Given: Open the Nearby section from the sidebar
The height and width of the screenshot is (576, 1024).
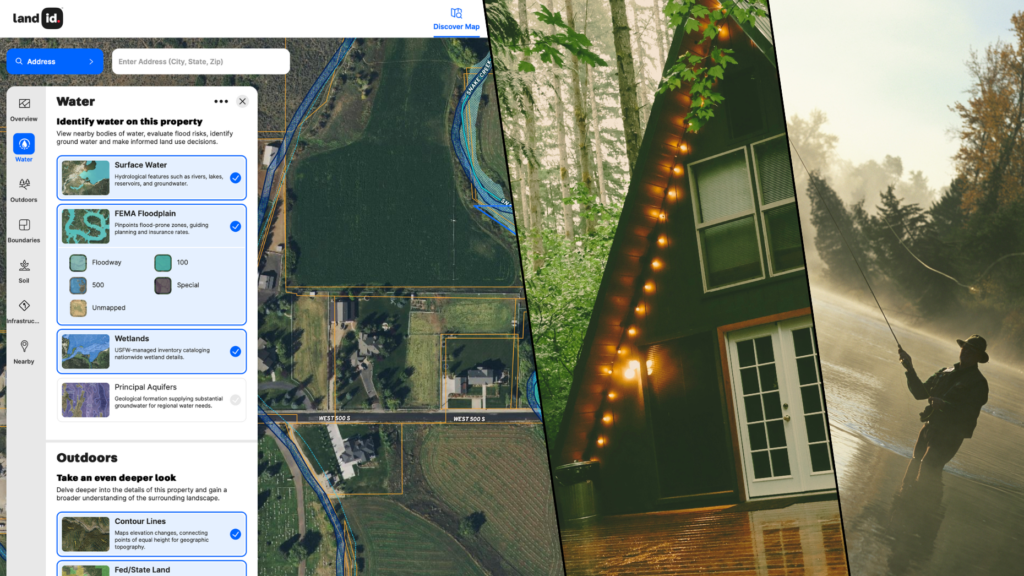Looking at the screenshot, I should pos(23,350).
